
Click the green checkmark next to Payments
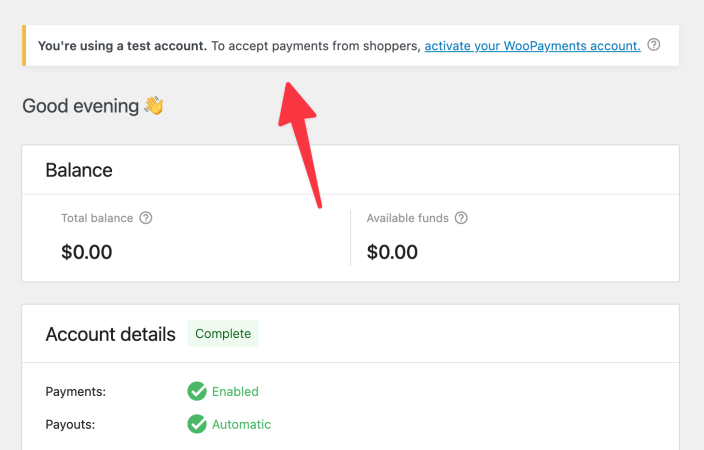[197, 391]
